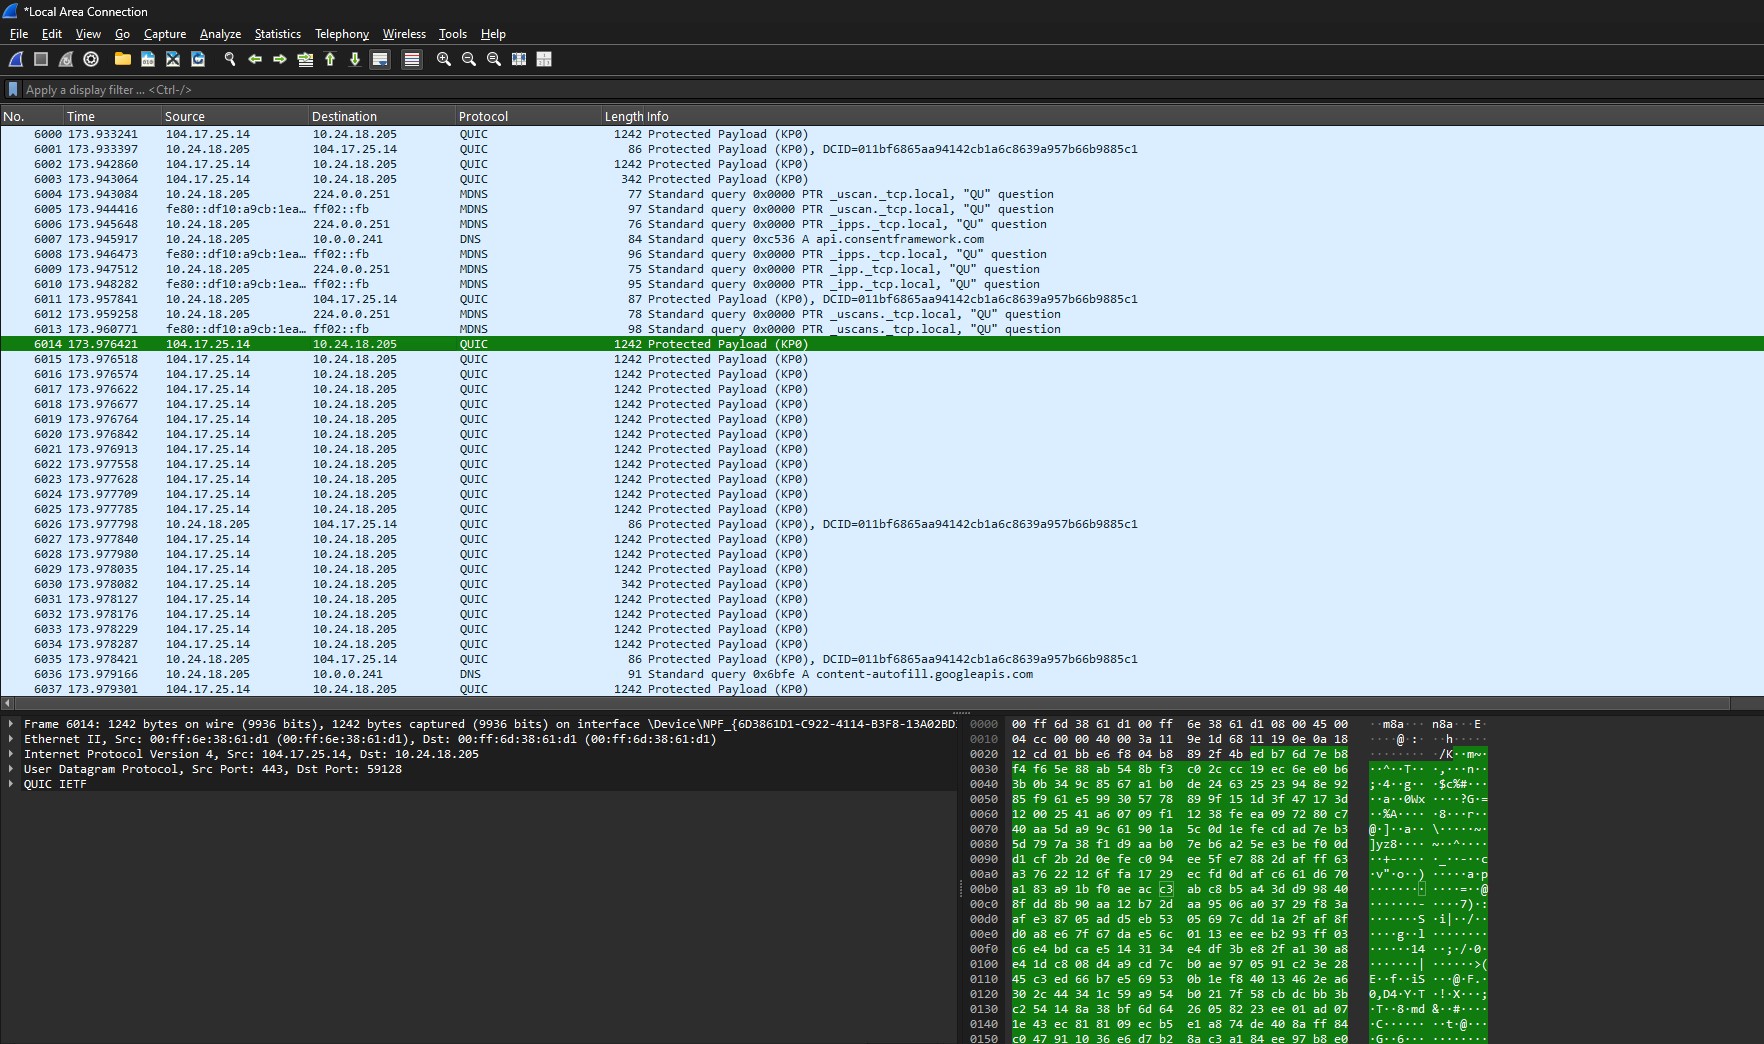Image resolution: width=1764 pixels, height=1044 pixels.
Task: Reload this capture file
Action: tap(198, 59)
